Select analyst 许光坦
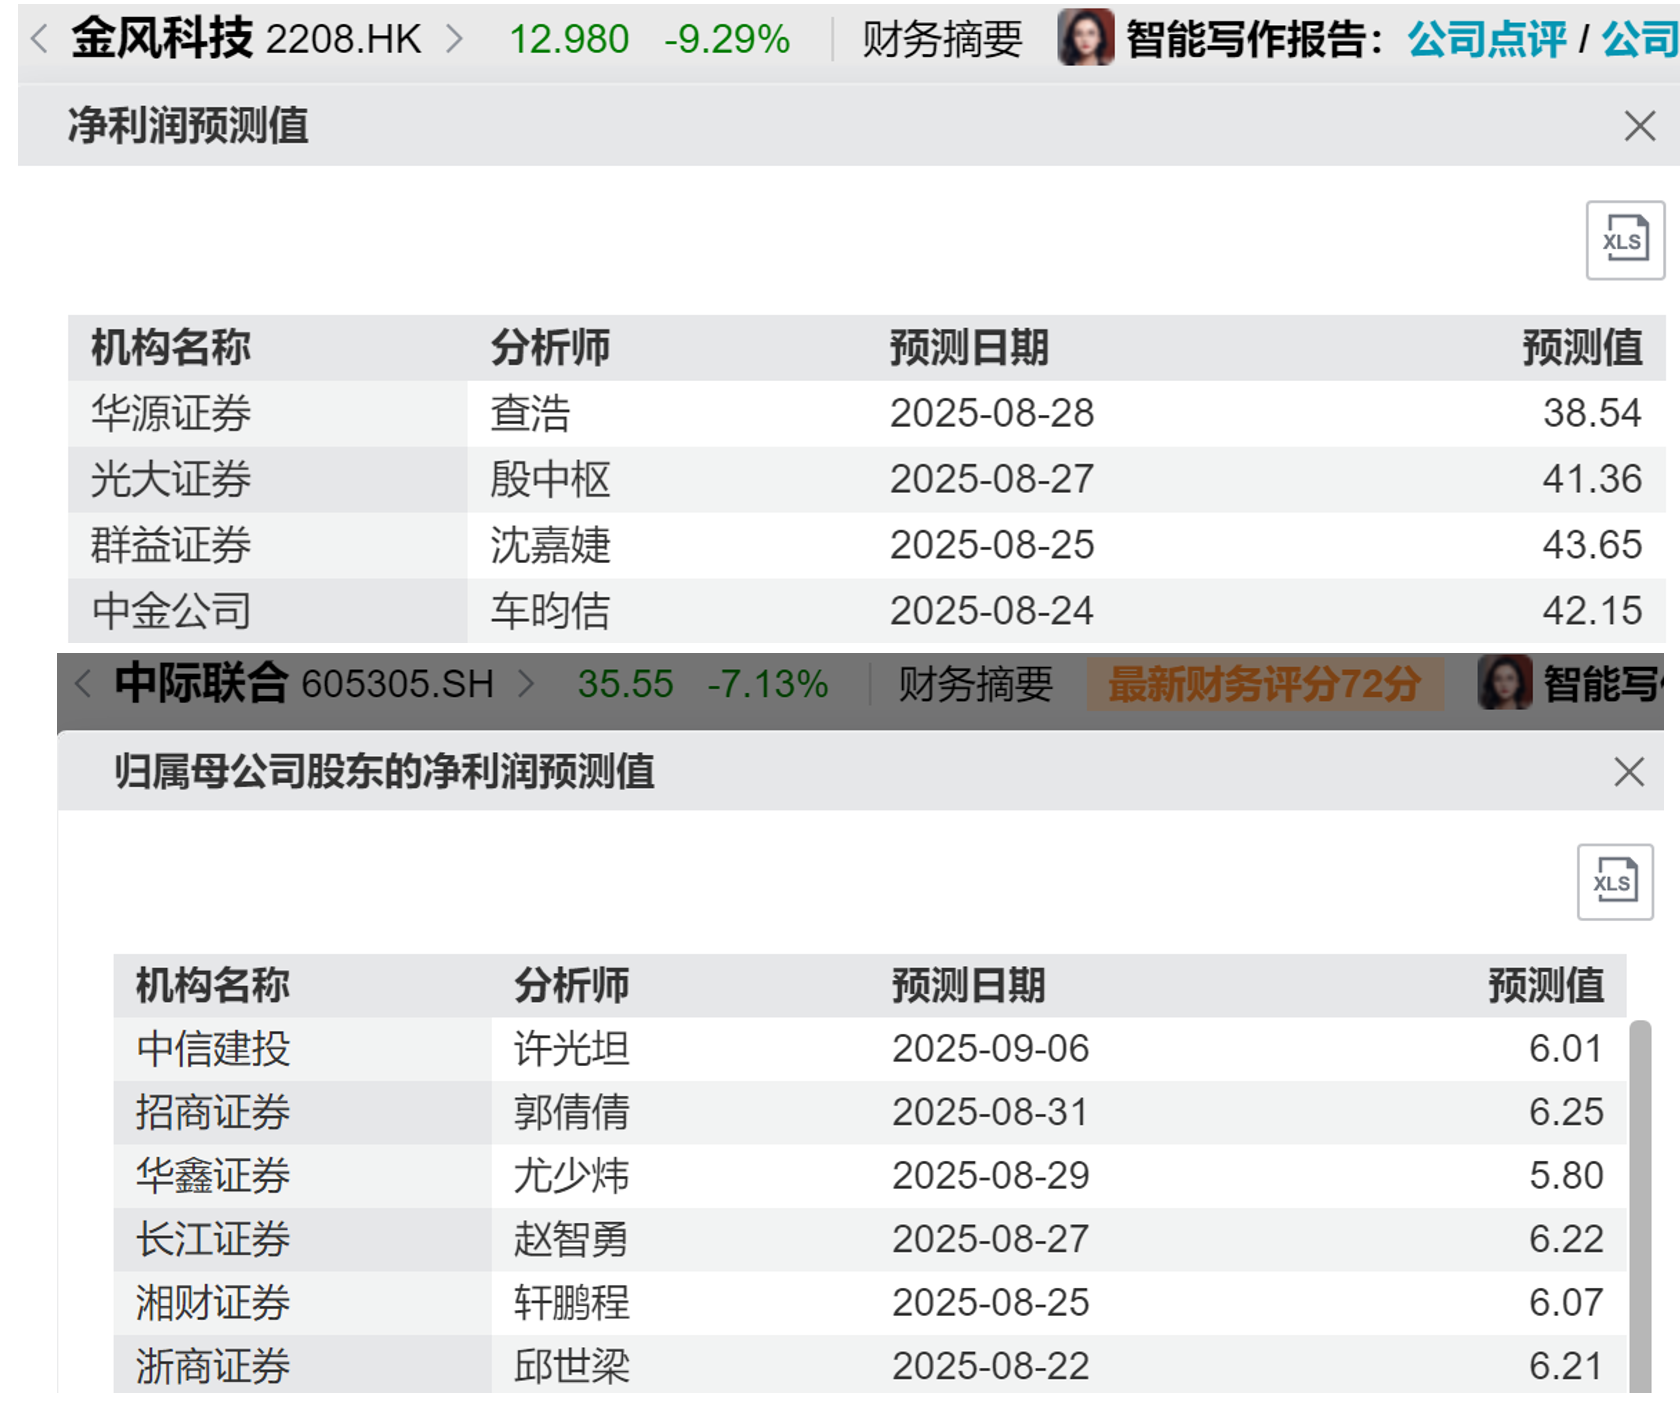 pos(571,1049)
